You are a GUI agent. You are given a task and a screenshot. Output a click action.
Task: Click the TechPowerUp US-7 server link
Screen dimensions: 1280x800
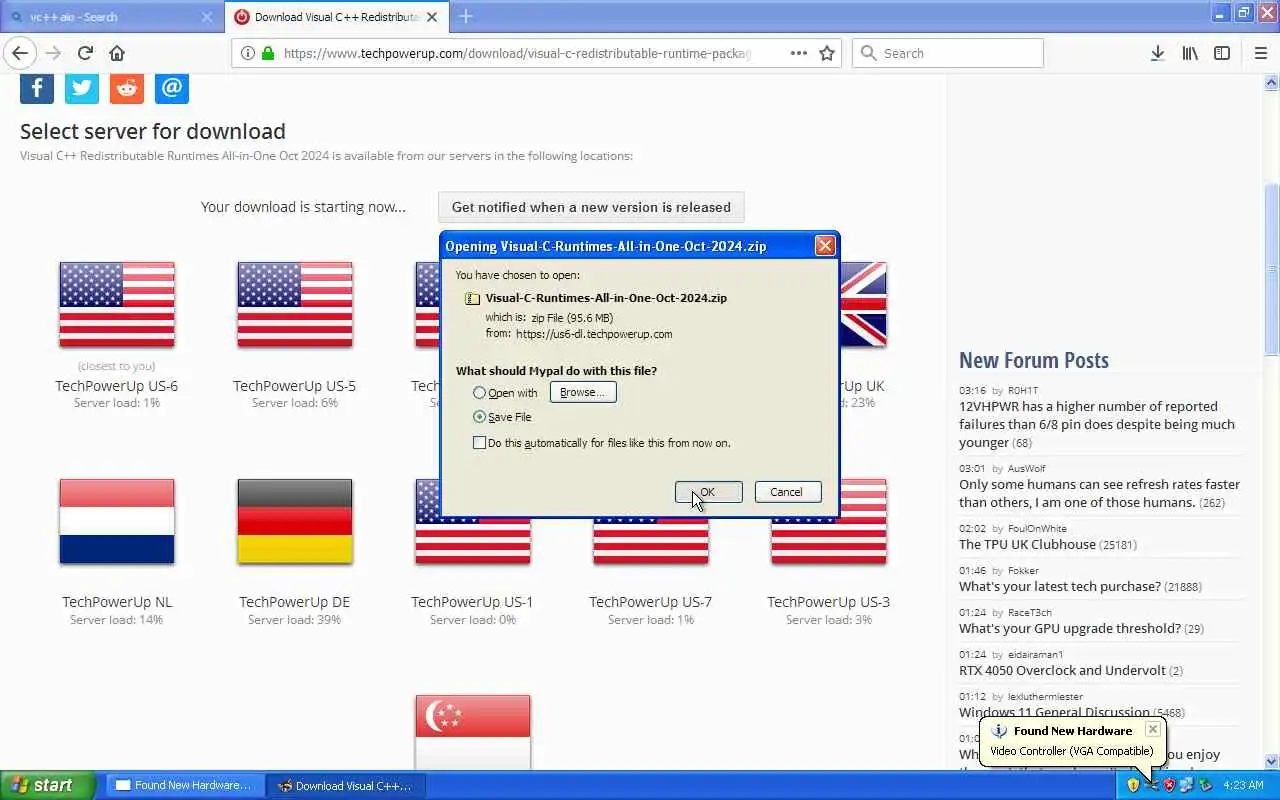tap(650, 602)
